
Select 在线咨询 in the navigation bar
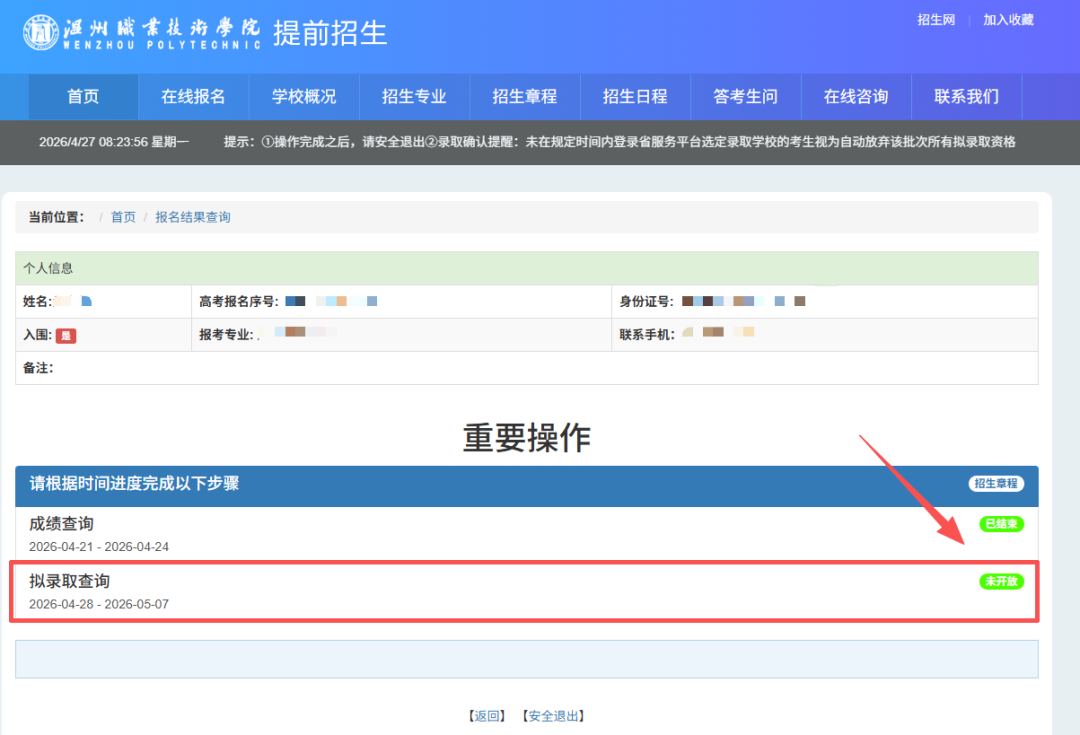[856, 97]
